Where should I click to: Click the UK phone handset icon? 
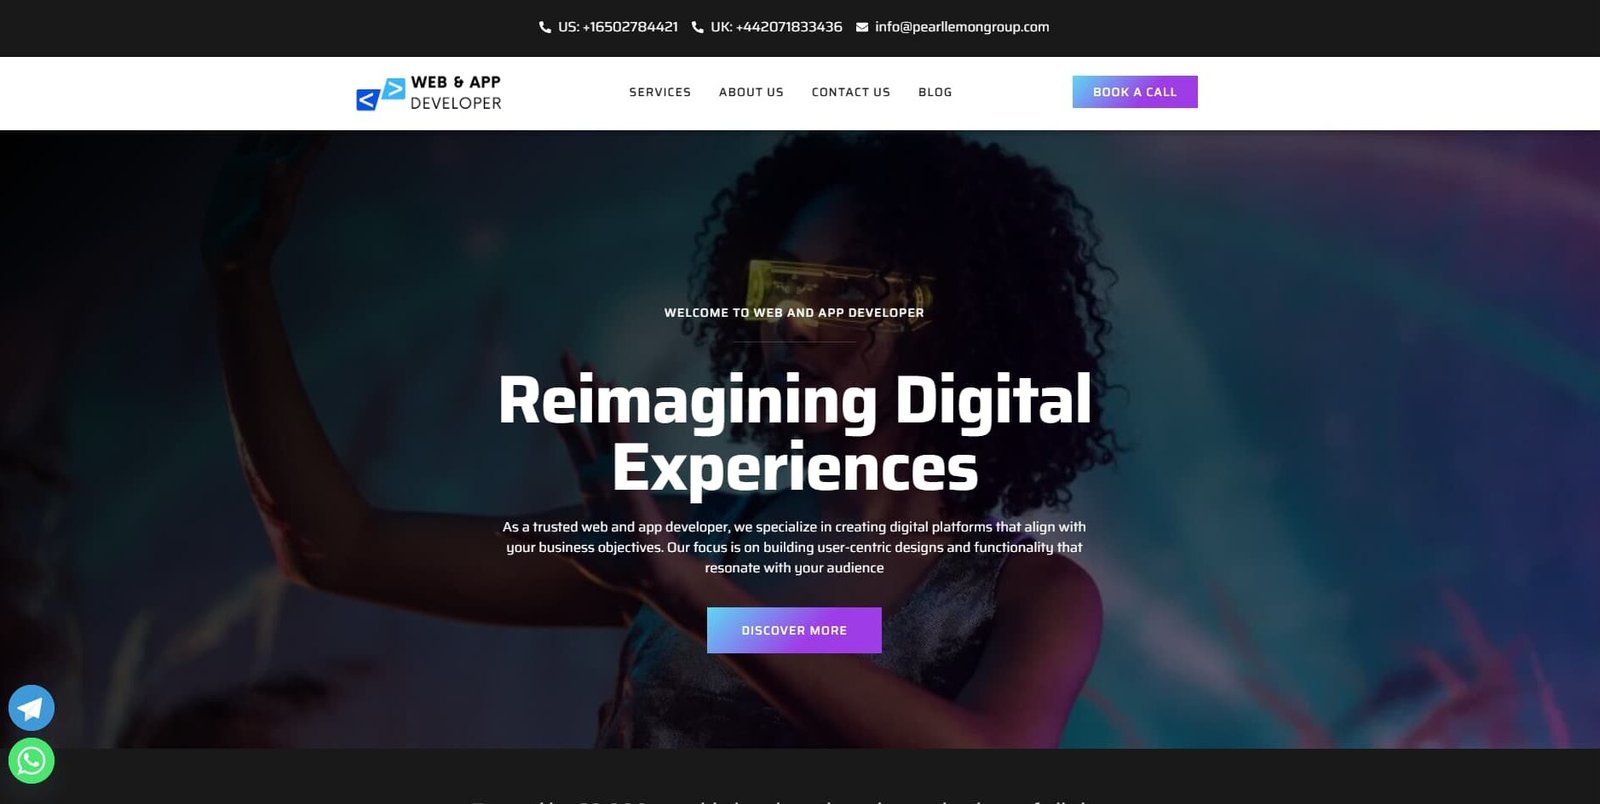(698, 27)
